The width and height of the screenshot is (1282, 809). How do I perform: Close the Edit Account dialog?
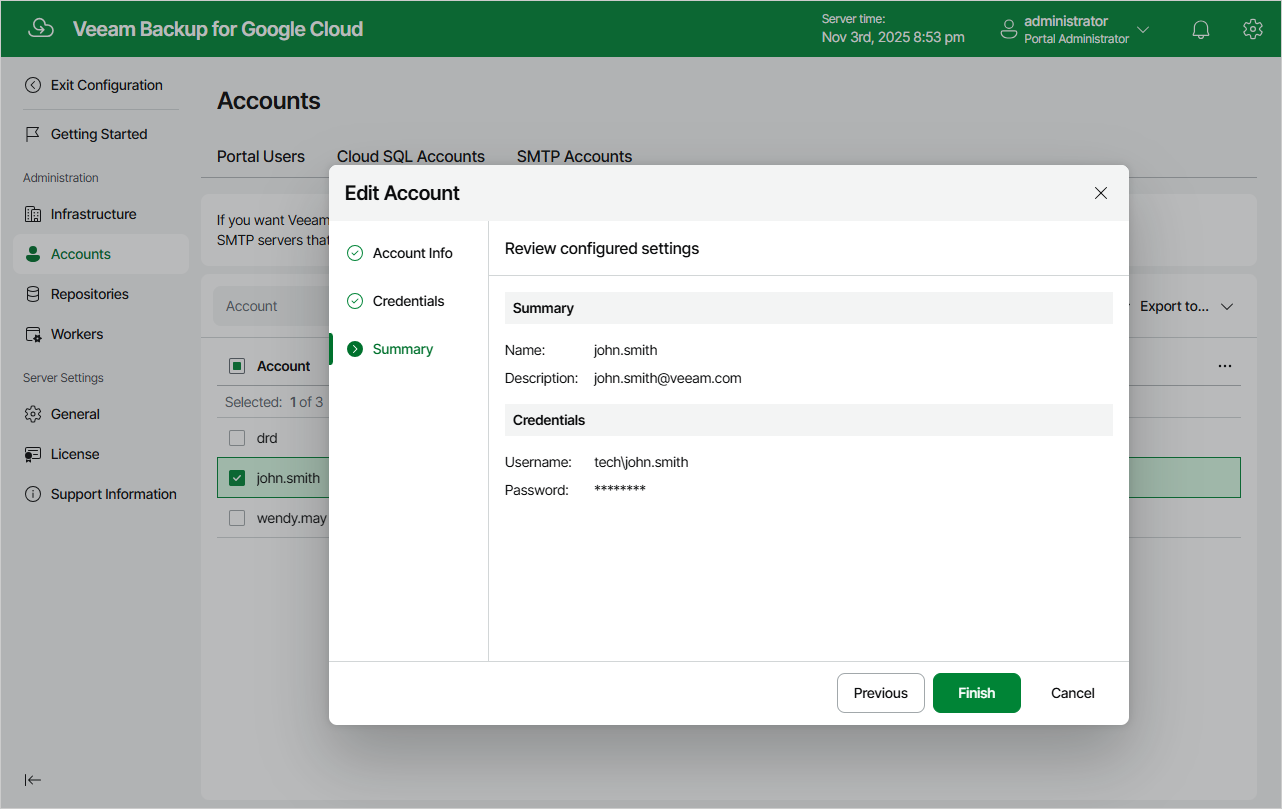1101,193
